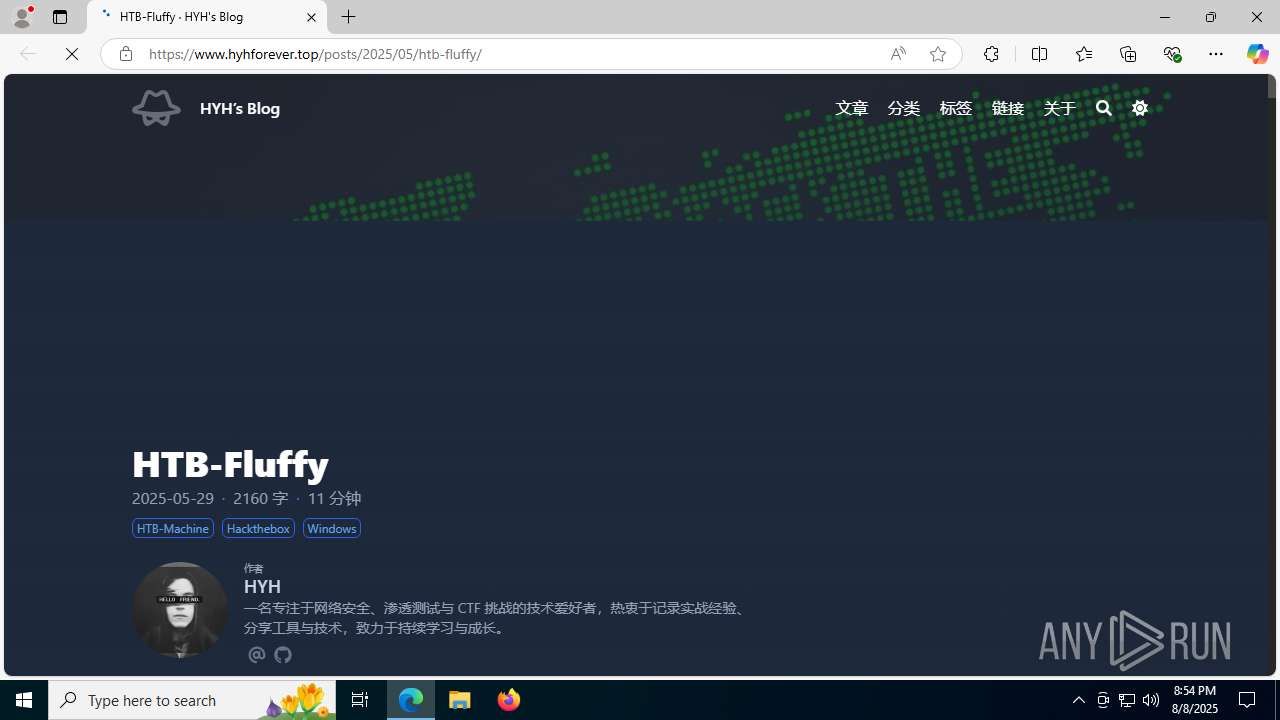
Task: Add this page to favorites star
Action: 937,54
